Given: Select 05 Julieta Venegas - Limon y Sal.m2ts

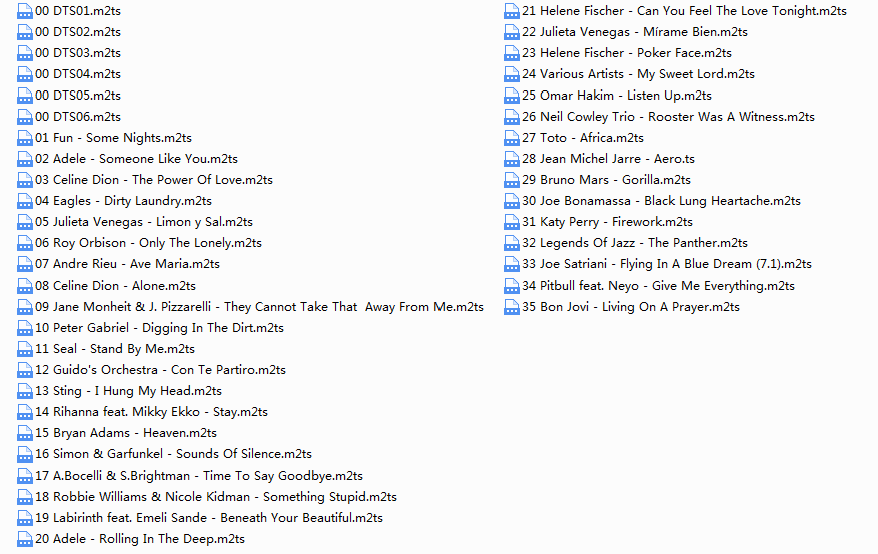Looking at the screenshot, I should [144, 222].
